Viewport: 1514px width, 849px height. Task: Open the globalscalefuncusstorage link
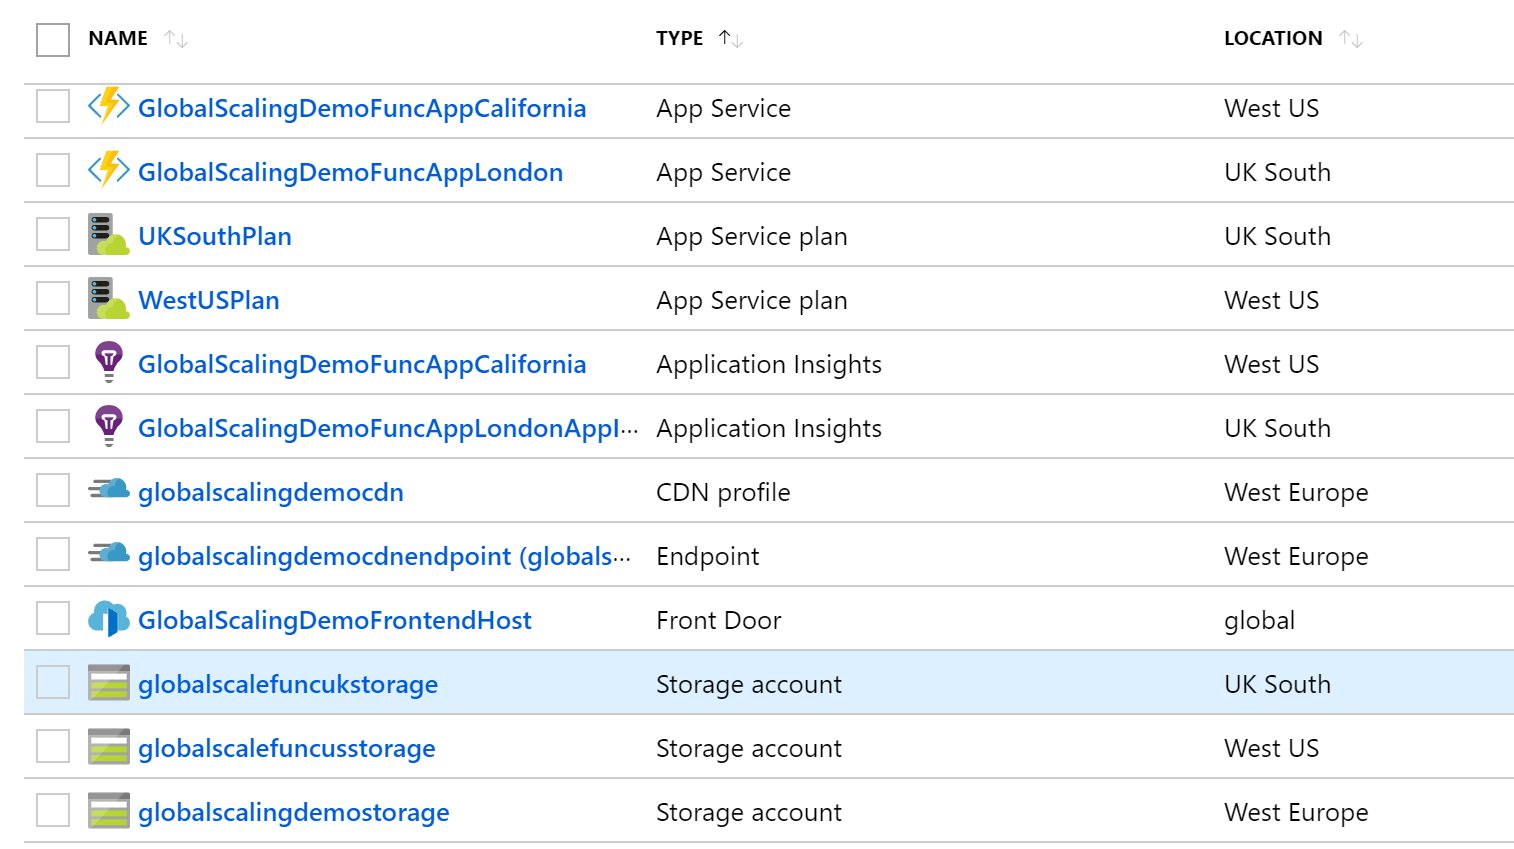coord(287,748)
